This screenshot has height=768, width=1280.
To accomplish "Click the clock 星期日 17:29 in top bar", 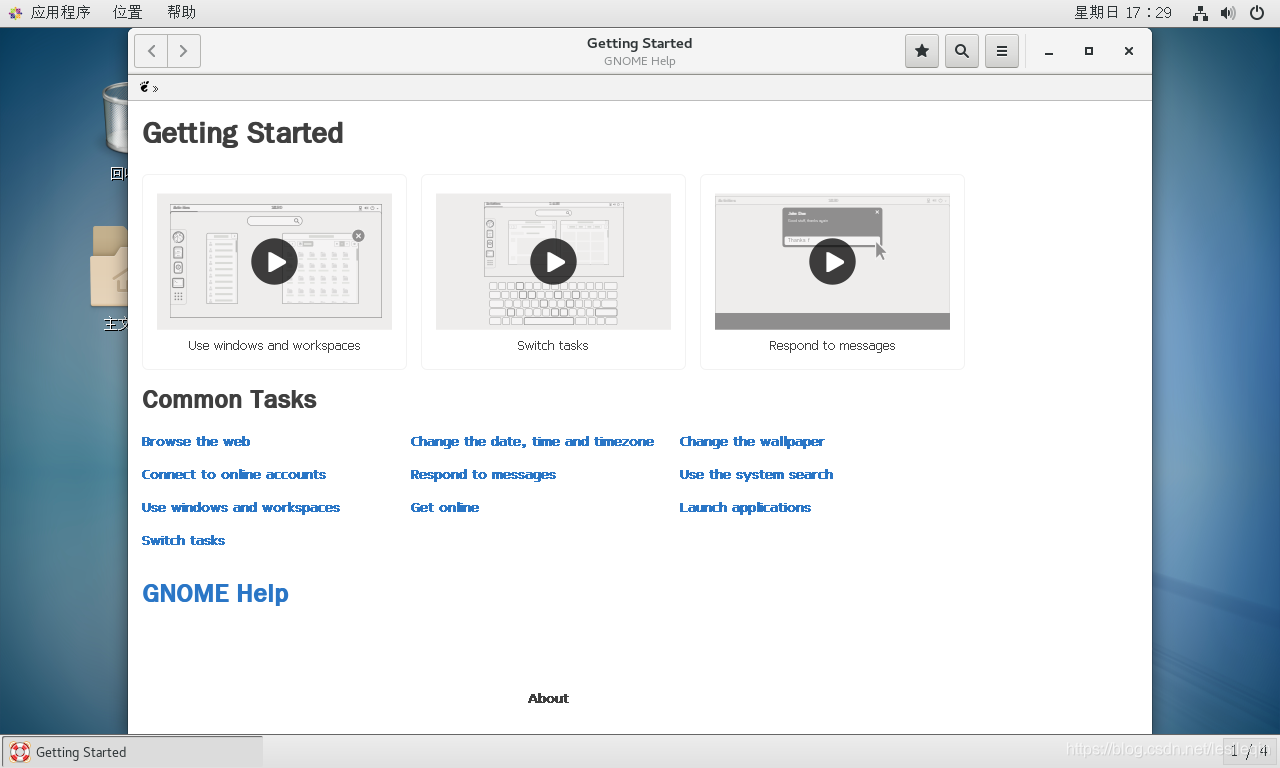I will click(x=1123, y=13).
